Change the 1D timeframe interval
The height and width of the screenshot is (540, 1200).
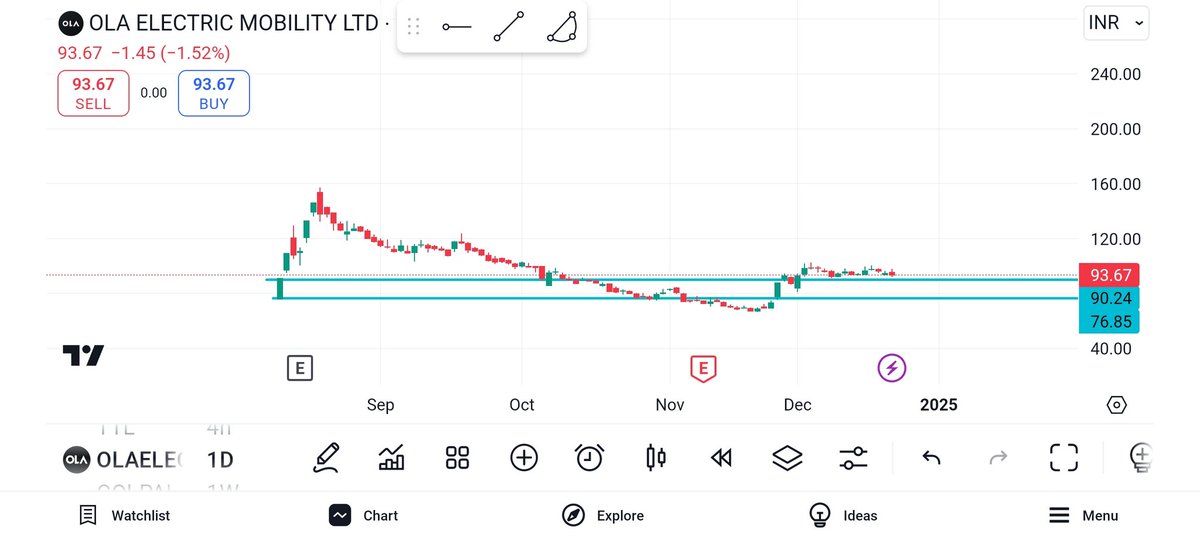219,460
